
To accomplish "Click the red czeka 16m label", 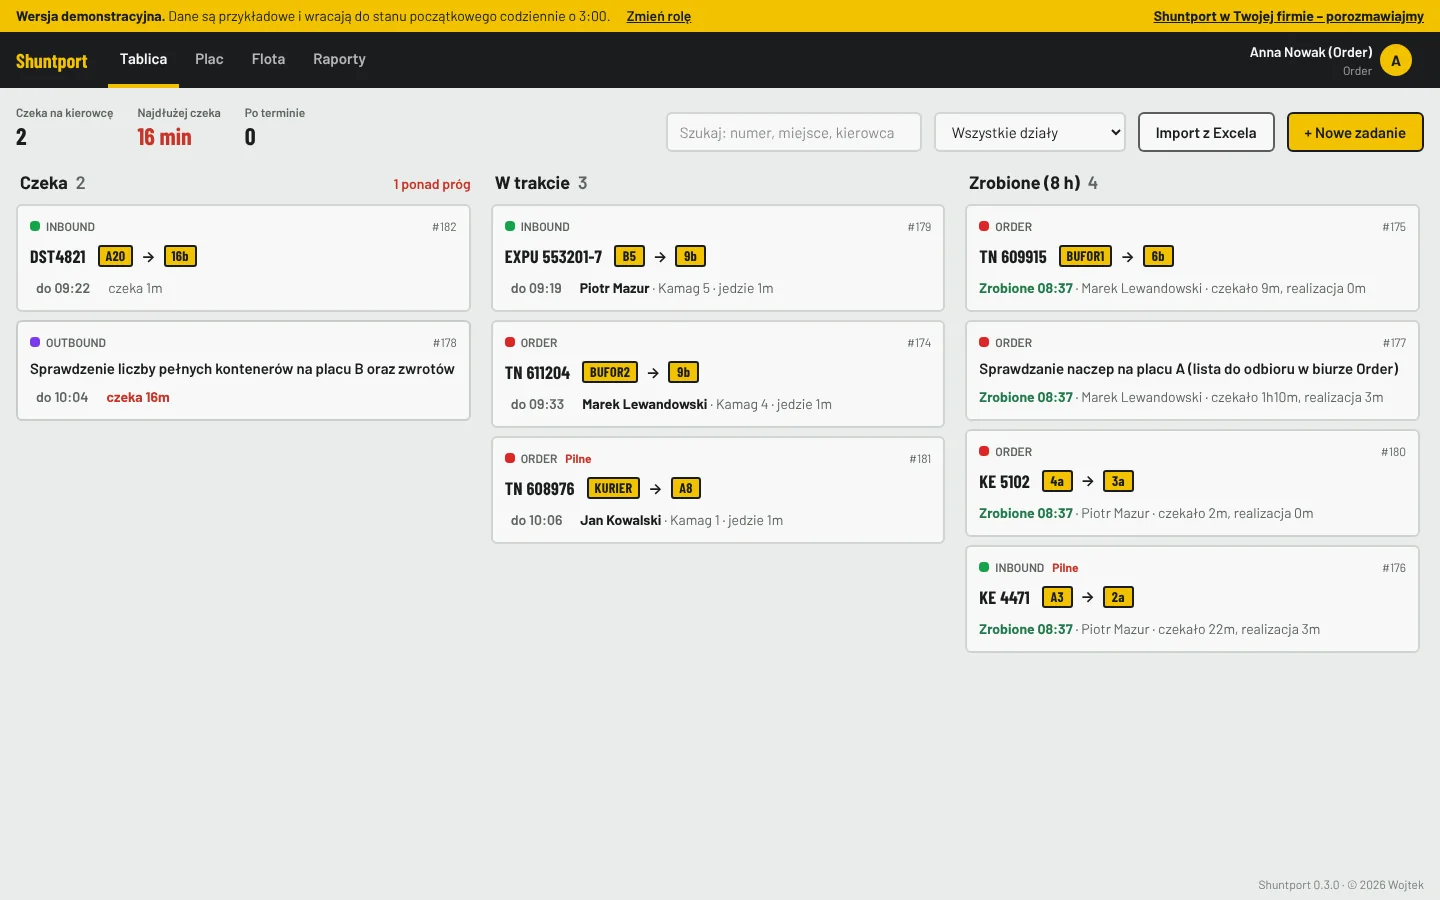I will 138,397.
